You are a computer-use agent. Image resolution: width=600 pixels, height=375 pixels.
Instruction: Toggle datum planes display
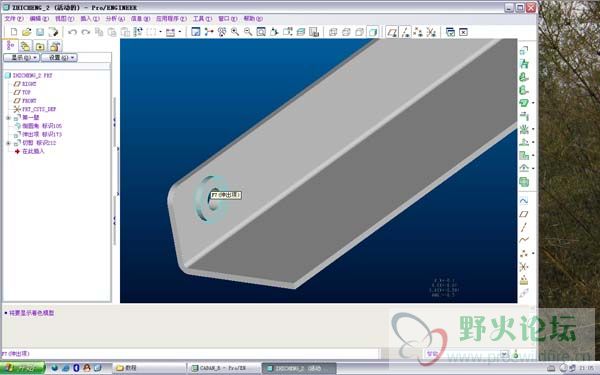[x=391, y=32]
